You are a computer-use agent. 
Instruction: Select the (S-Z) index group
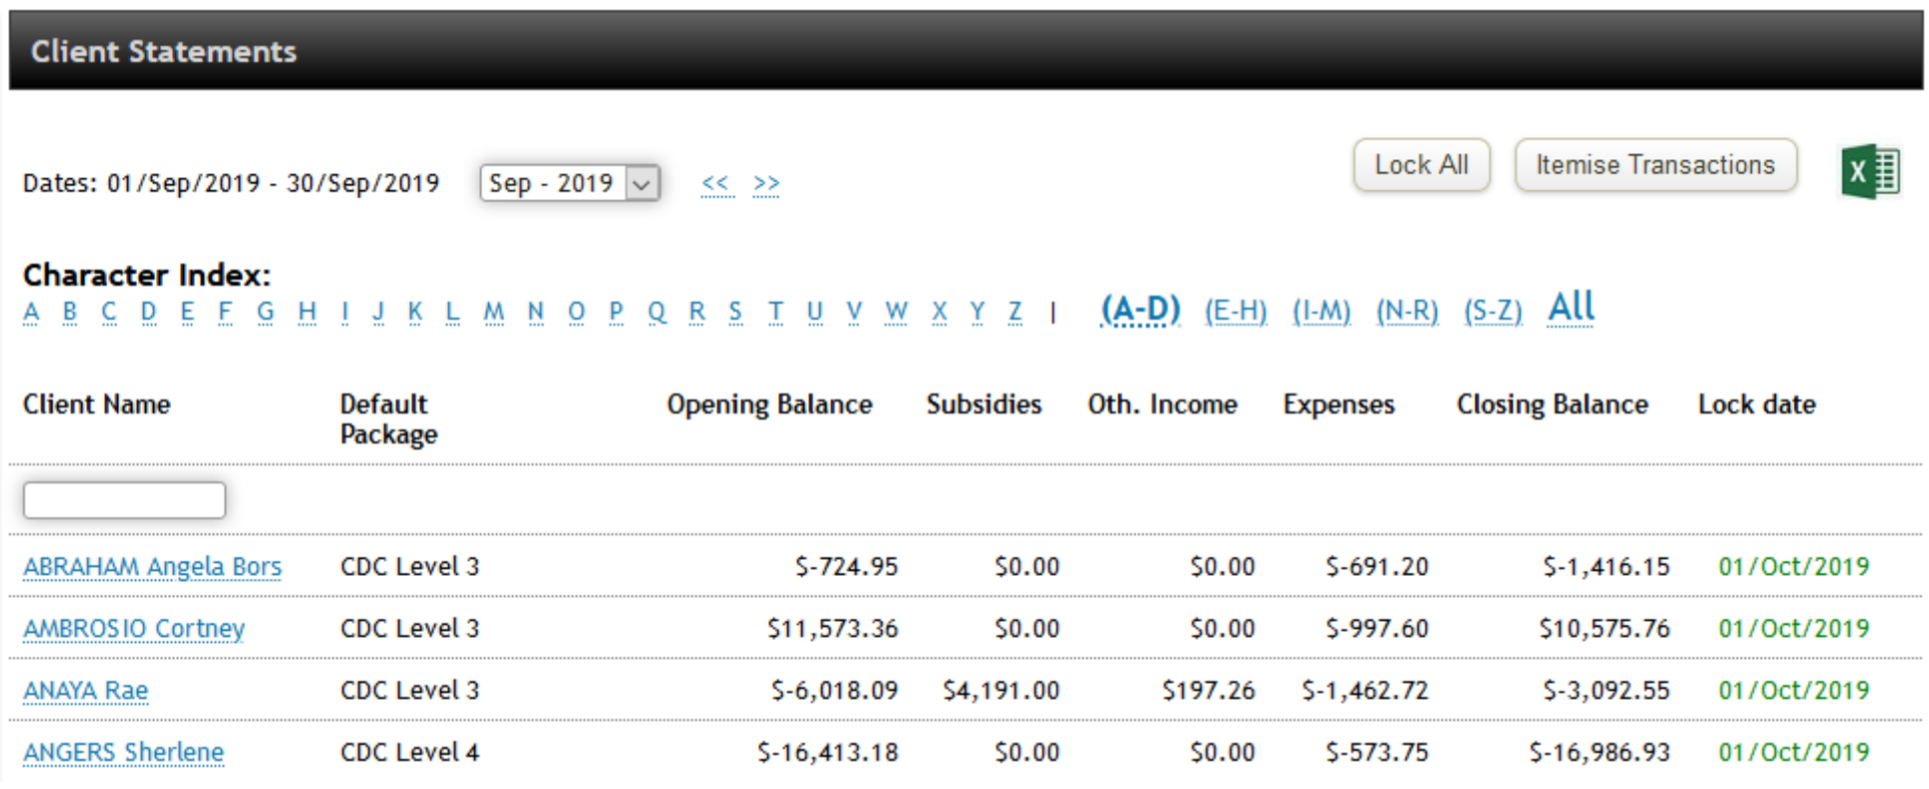pos(1493,311)
